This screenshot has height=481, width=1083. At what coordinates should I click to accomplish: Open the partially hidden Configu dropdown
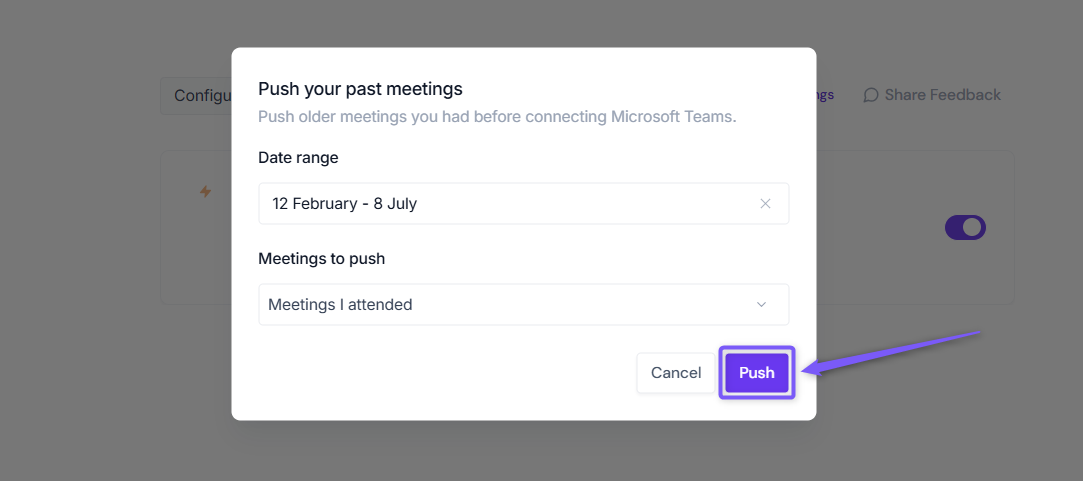click(196, 95)
